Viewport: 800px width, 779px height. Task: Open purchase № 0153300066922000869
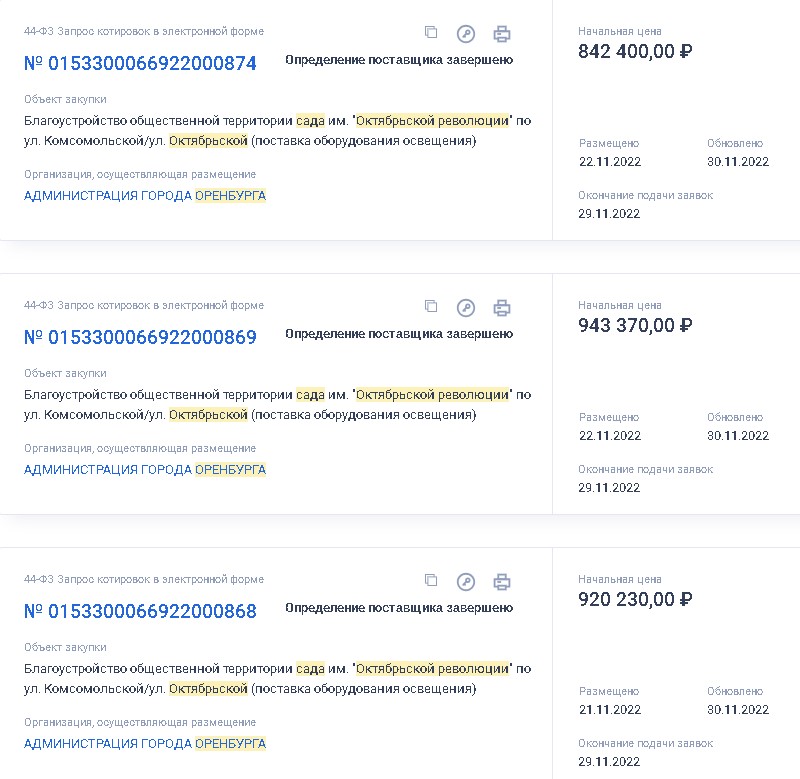tap(140, 337)
